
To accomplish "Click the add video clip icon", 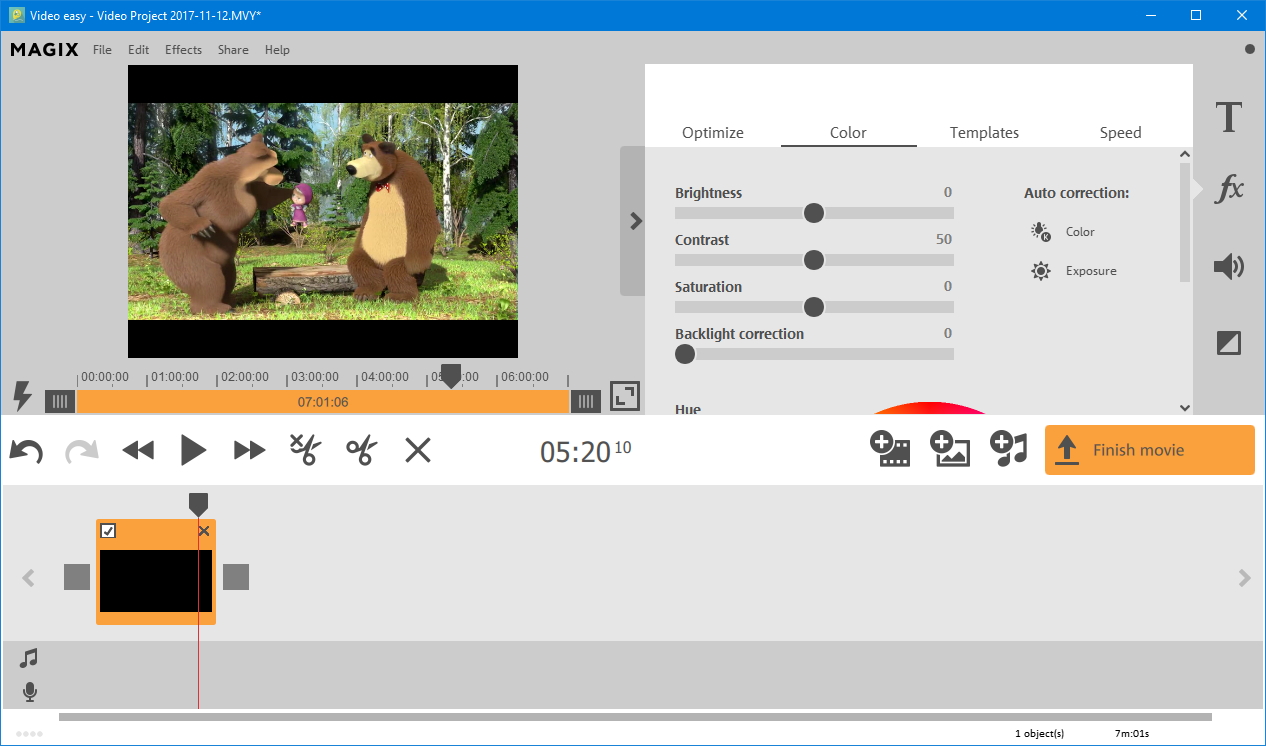I will click(x=889, y=450).
